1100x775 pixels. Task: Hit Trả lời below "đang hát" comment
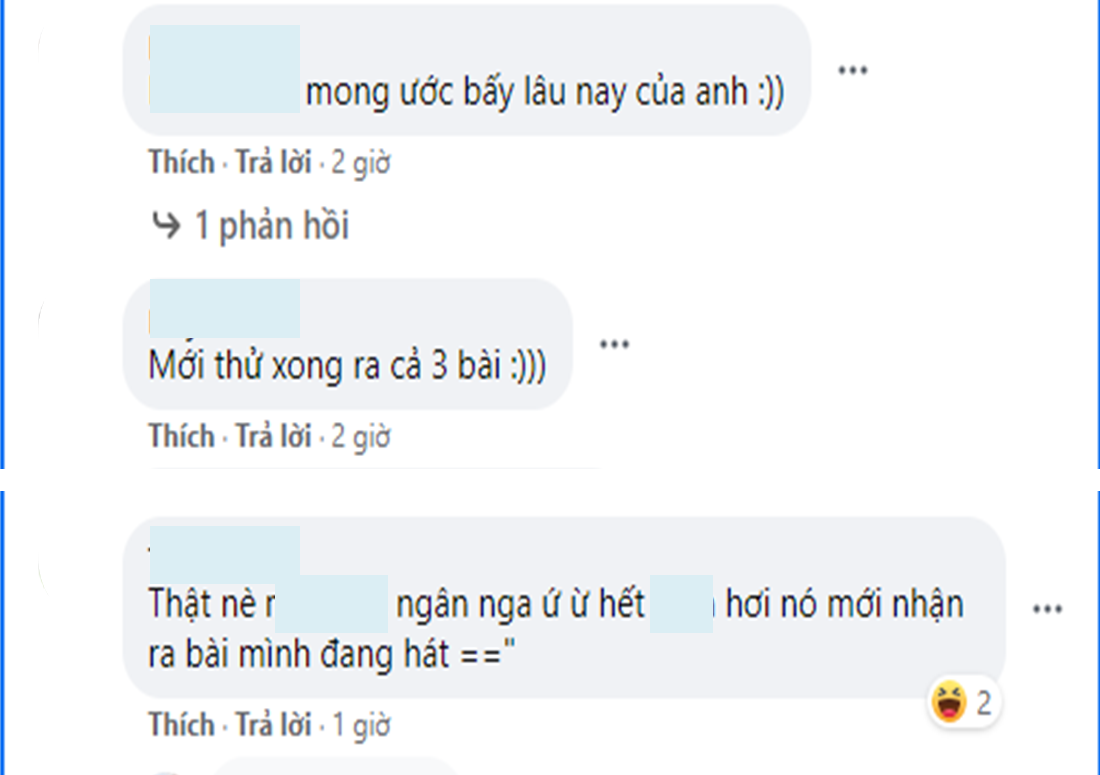click(273, 724)
